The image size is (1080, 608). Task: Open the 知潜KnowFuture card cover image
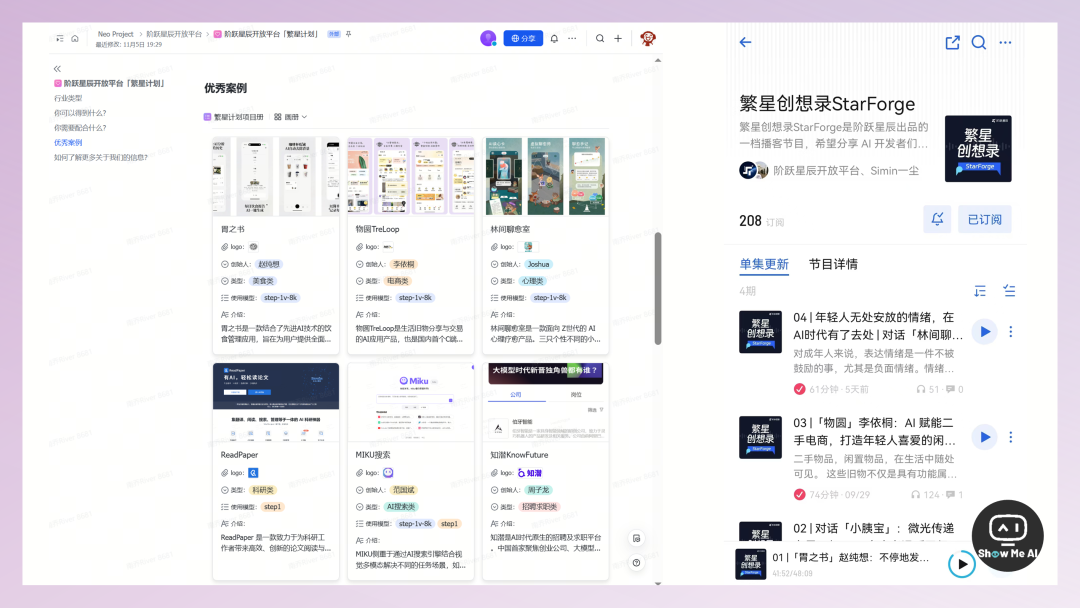[x=546, y=402]
